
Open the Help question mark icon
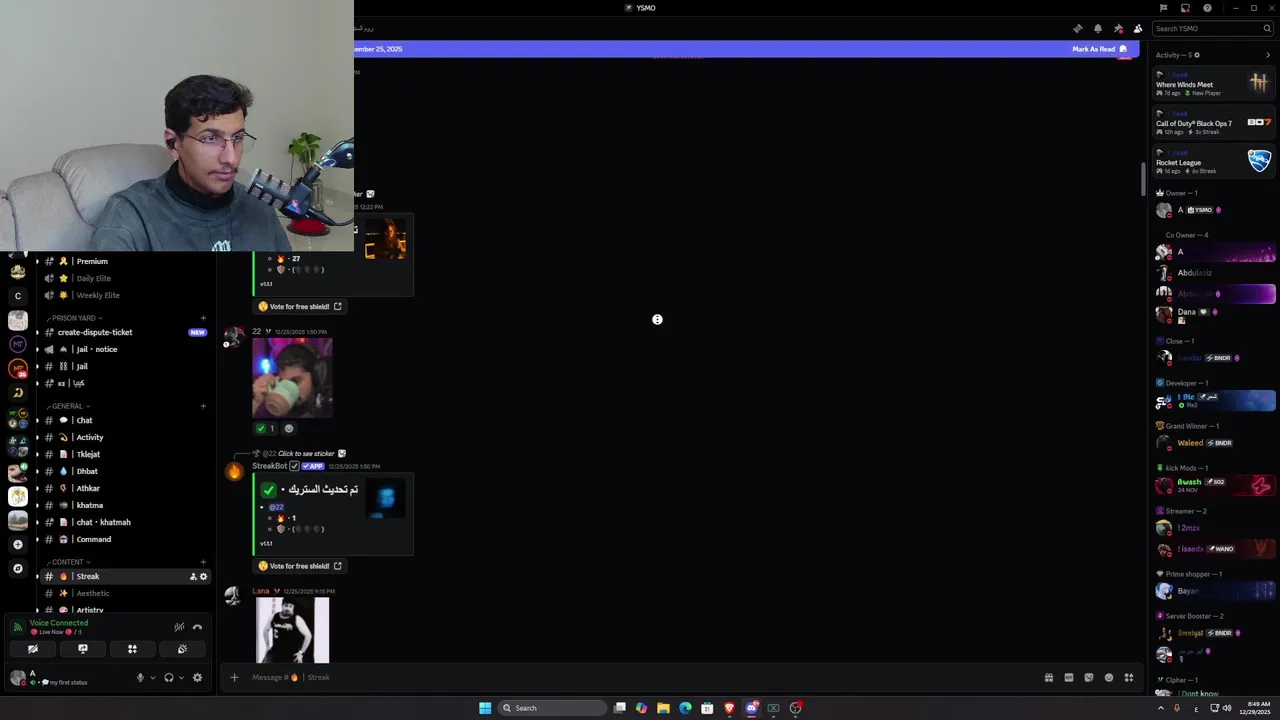[x=1207, y=8]
